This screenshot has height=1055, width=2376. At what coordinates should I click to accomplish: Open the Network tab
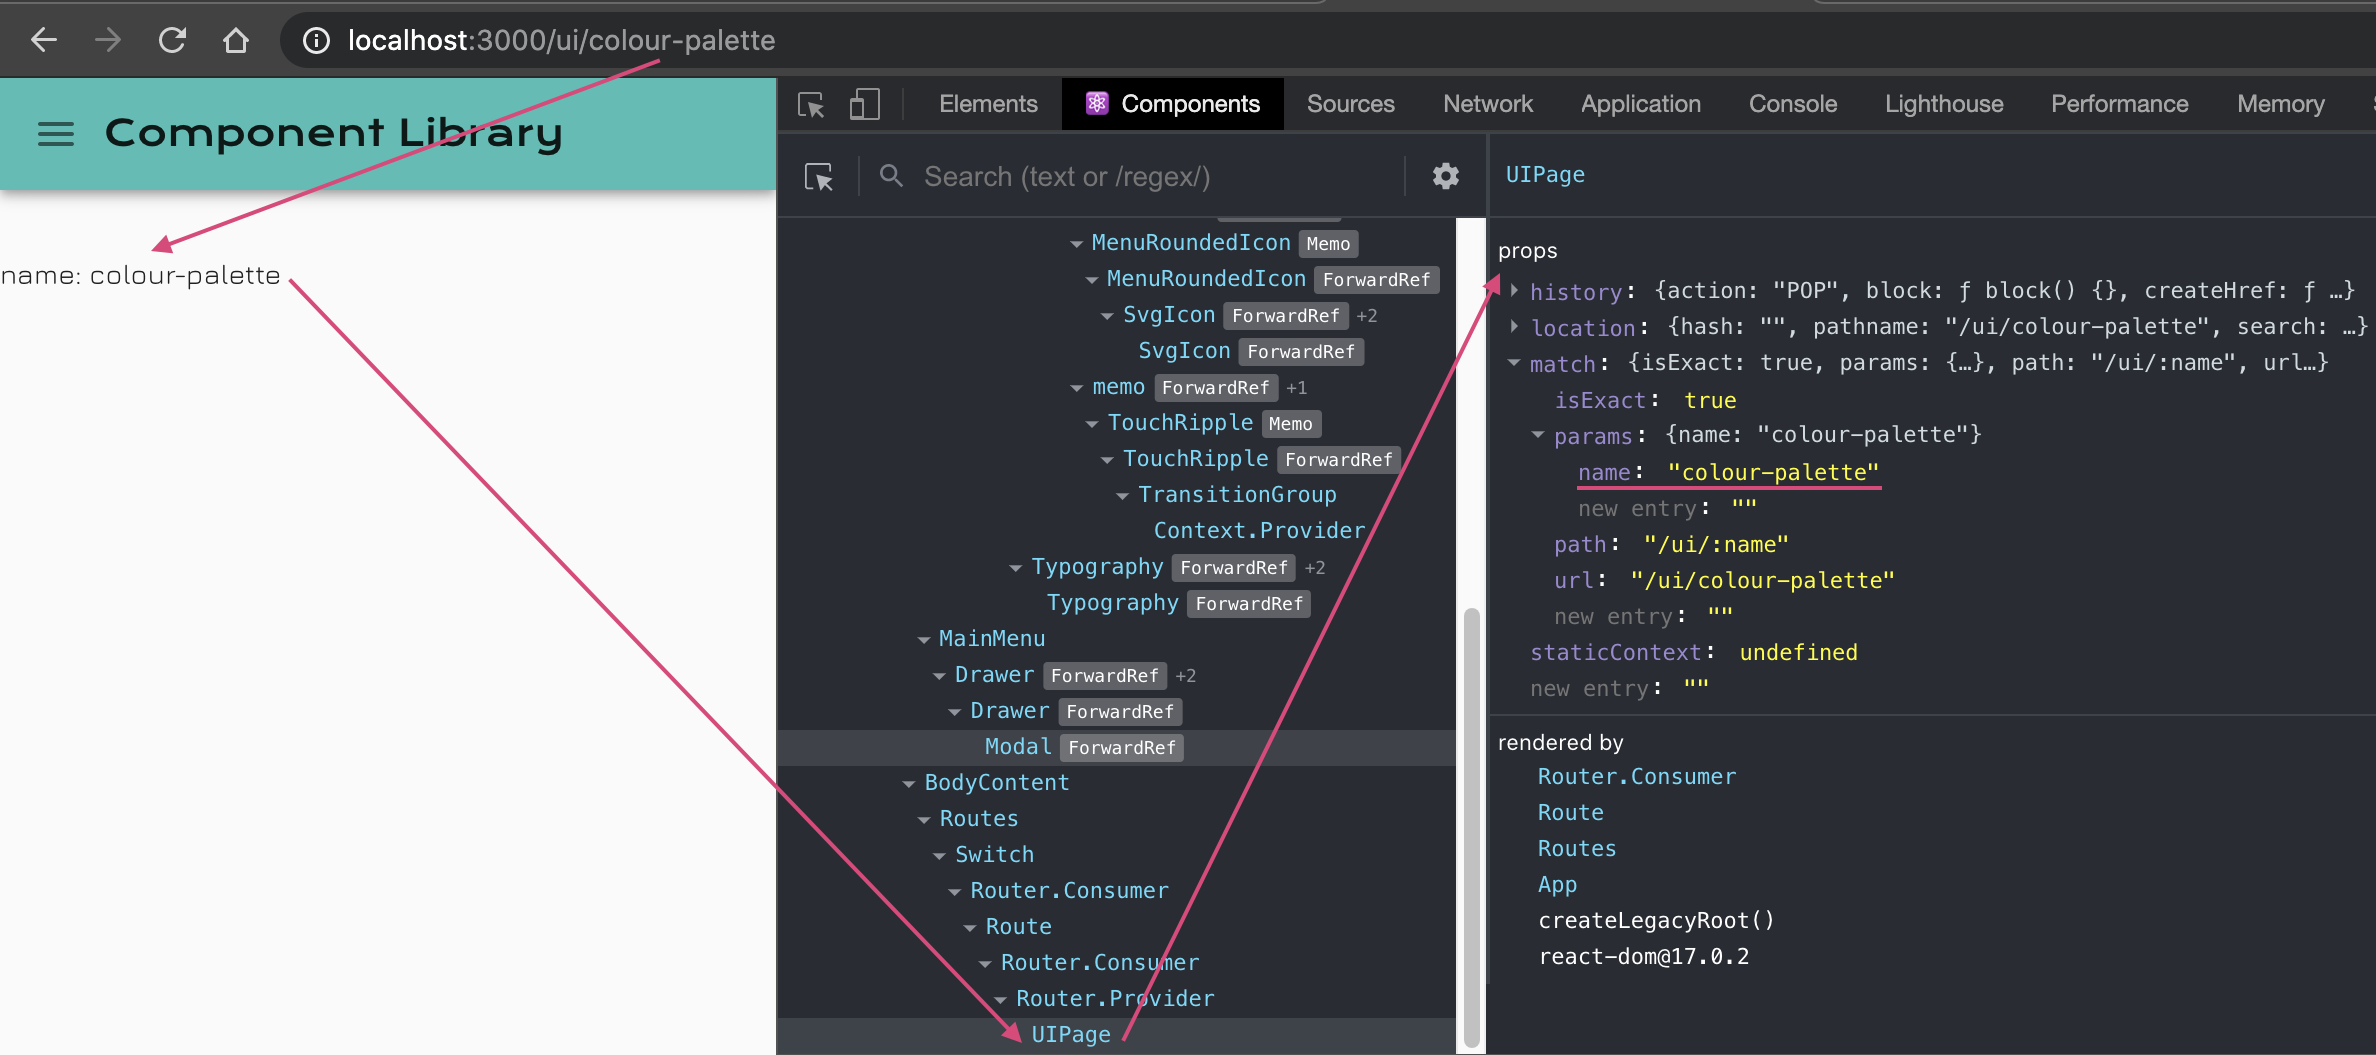coord(1487,104)
